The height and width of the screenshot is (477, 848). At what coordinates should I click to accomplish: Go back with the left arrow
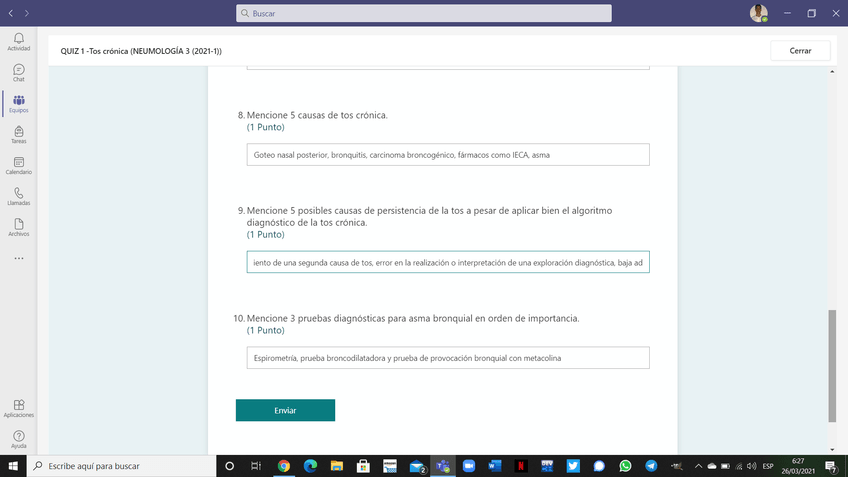(11, 13)
